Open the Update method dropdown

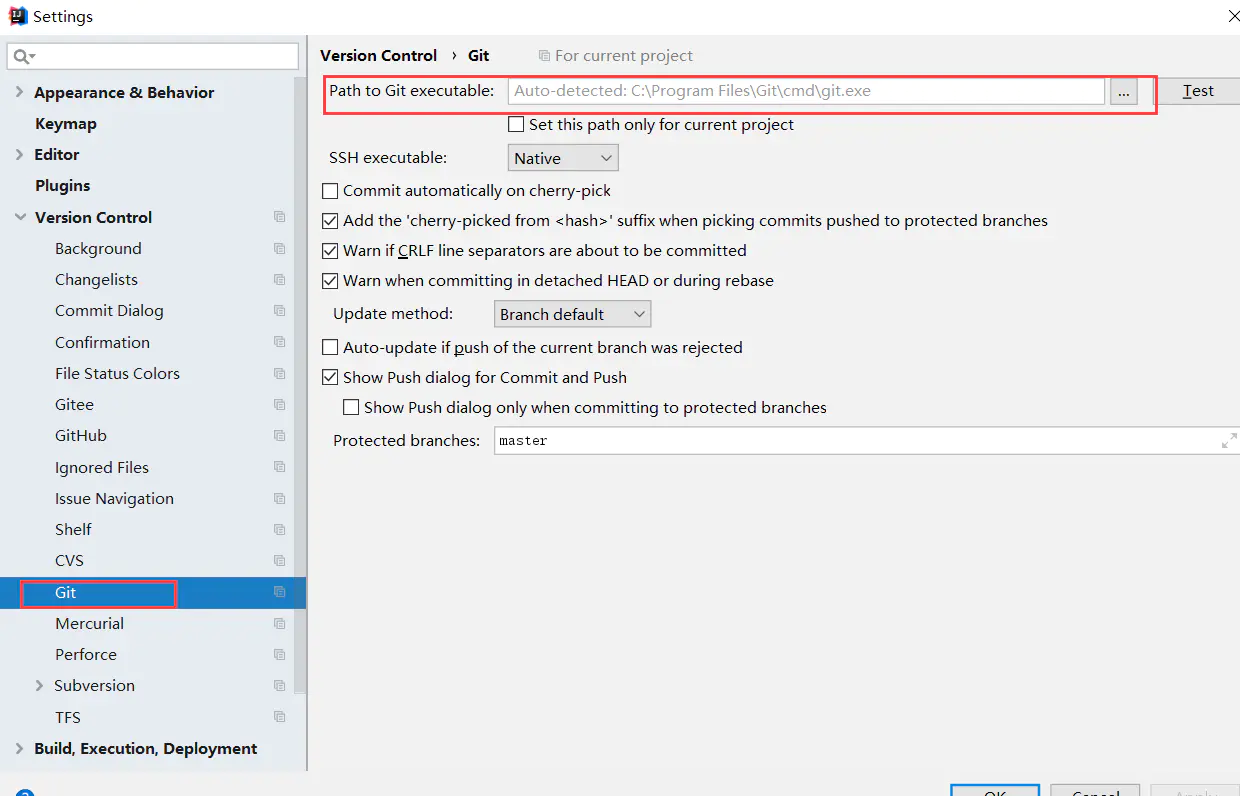pyautogui.click(x=572, y=314)
